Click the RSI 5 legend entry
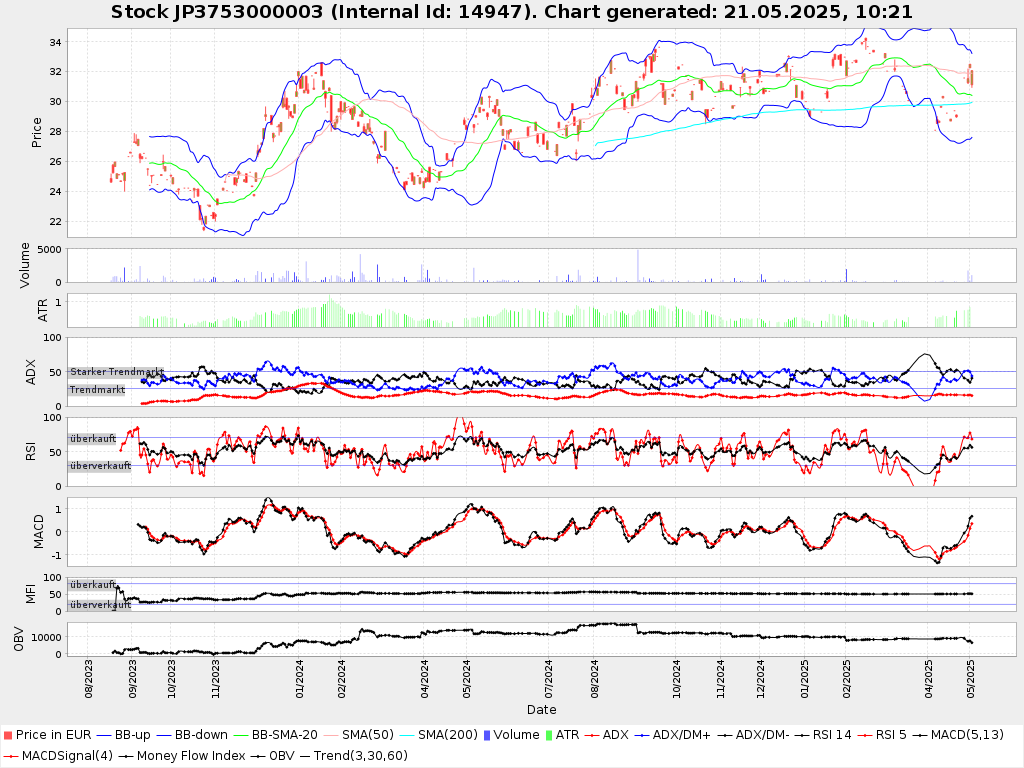 click(x=882, y=735)
